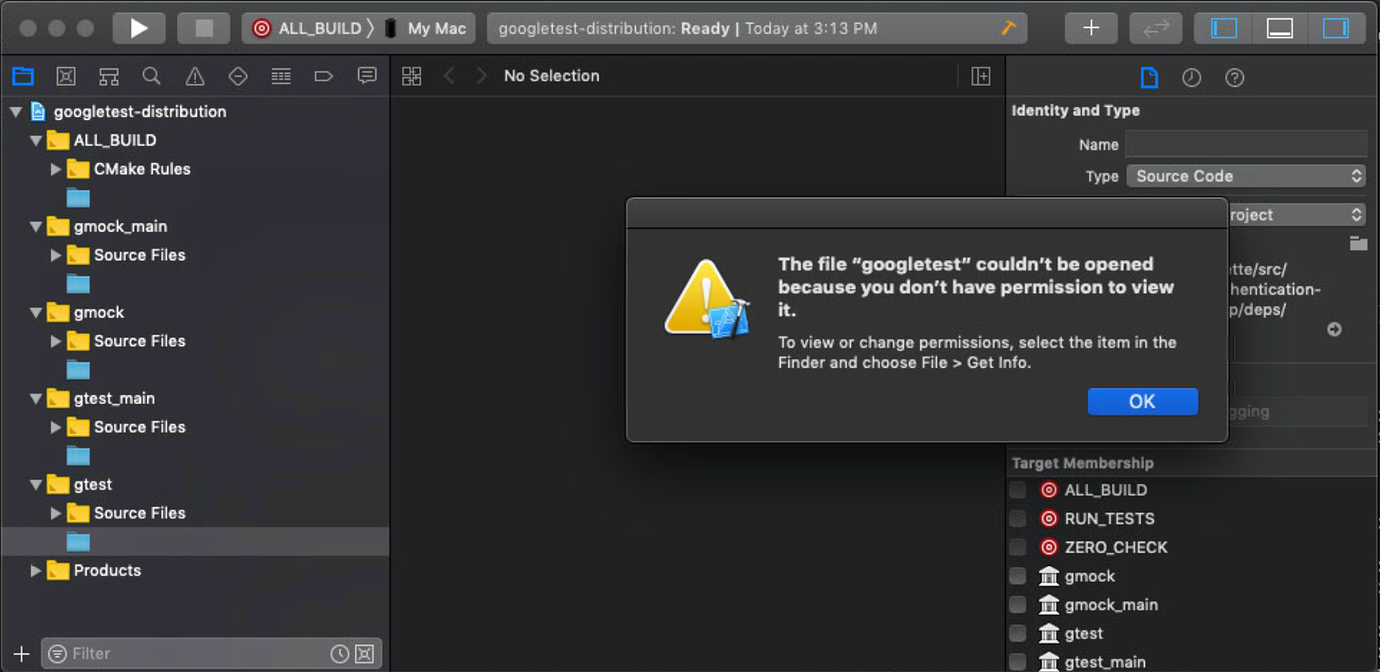The height and width of the screenshot is (672, 1380).
Task: Collapse the gmock group
Action: pyautogui.click(x=36, y=313)
